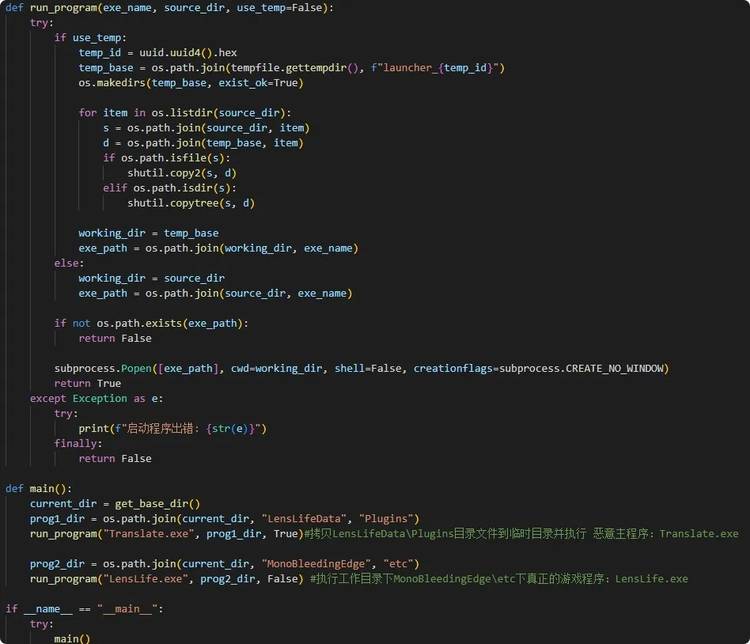750x644 pixels.
Task: Place cursor on uuid.uuid4().hex
Action: 188,53
